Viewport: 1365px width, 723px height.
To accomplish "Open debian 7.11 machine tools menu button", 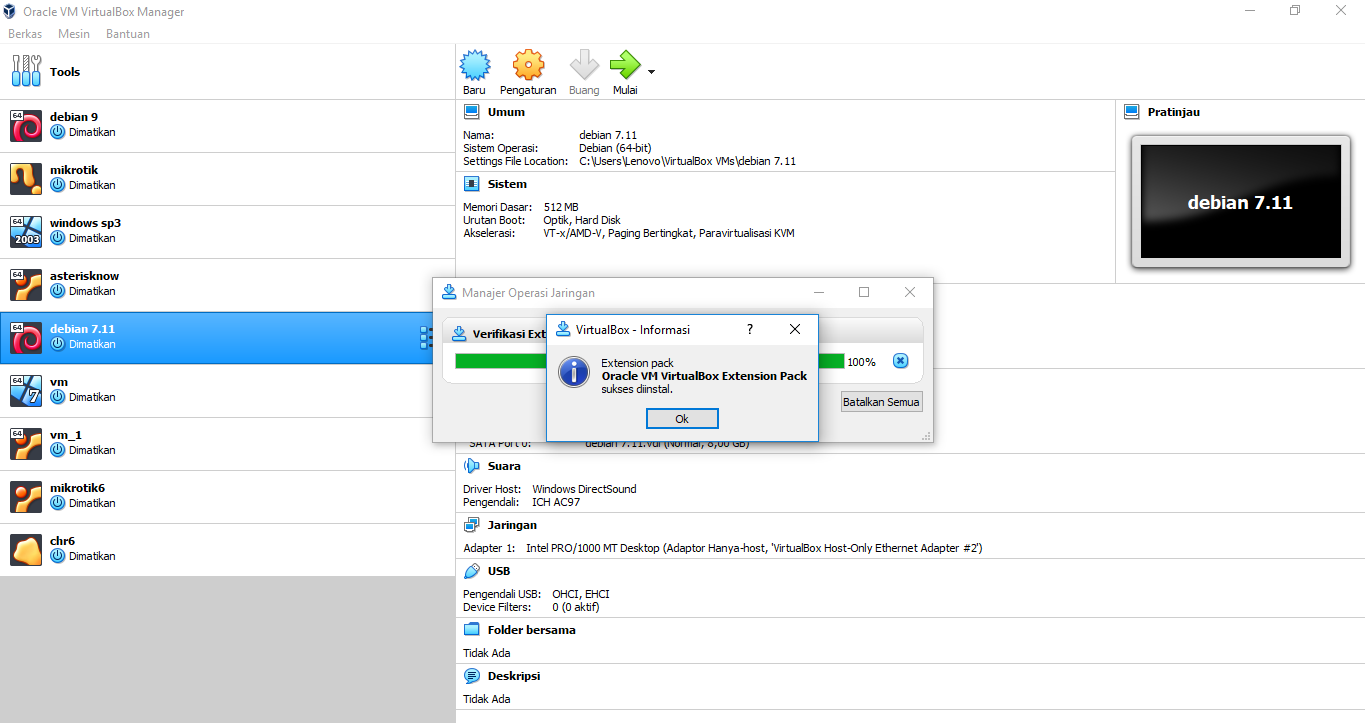I will pyautogui.click(x=425, y=338).
